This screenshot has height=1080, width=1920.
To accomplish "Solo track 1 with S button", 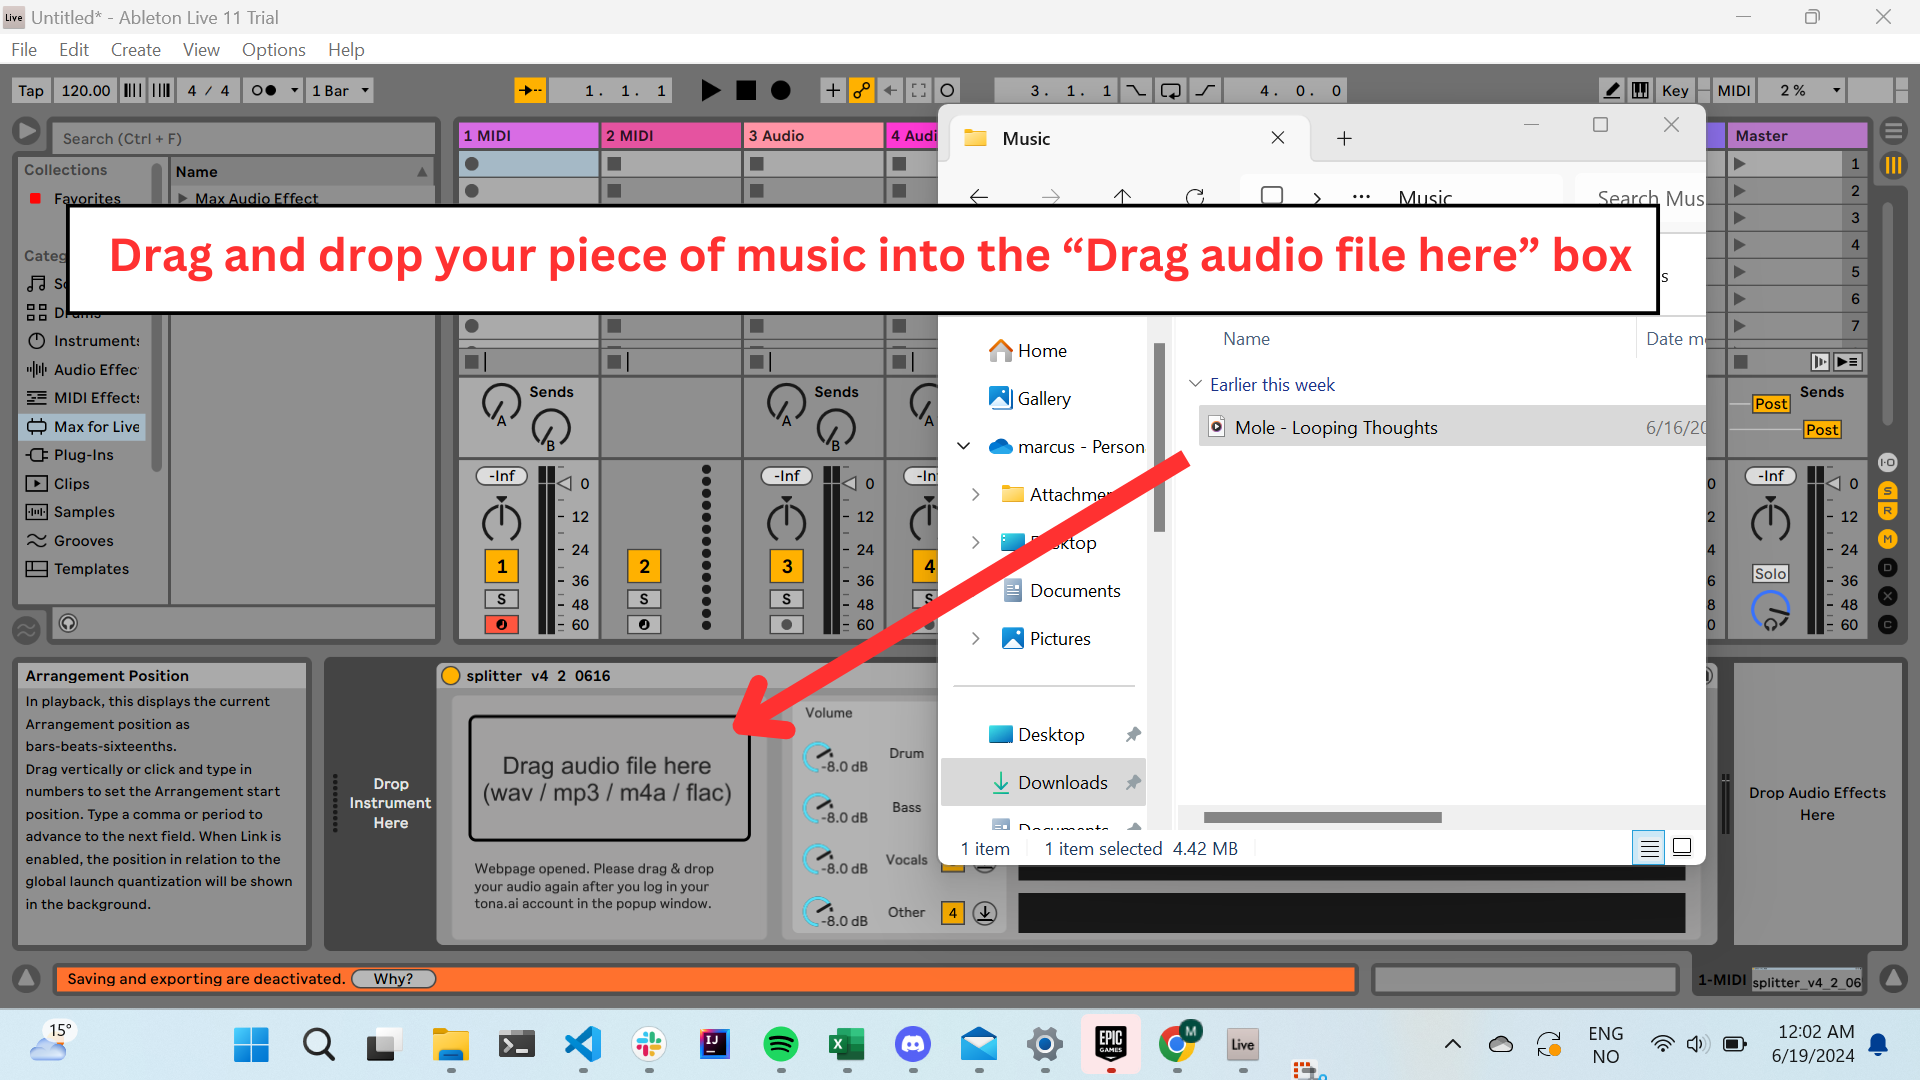I will coord(501,600).
